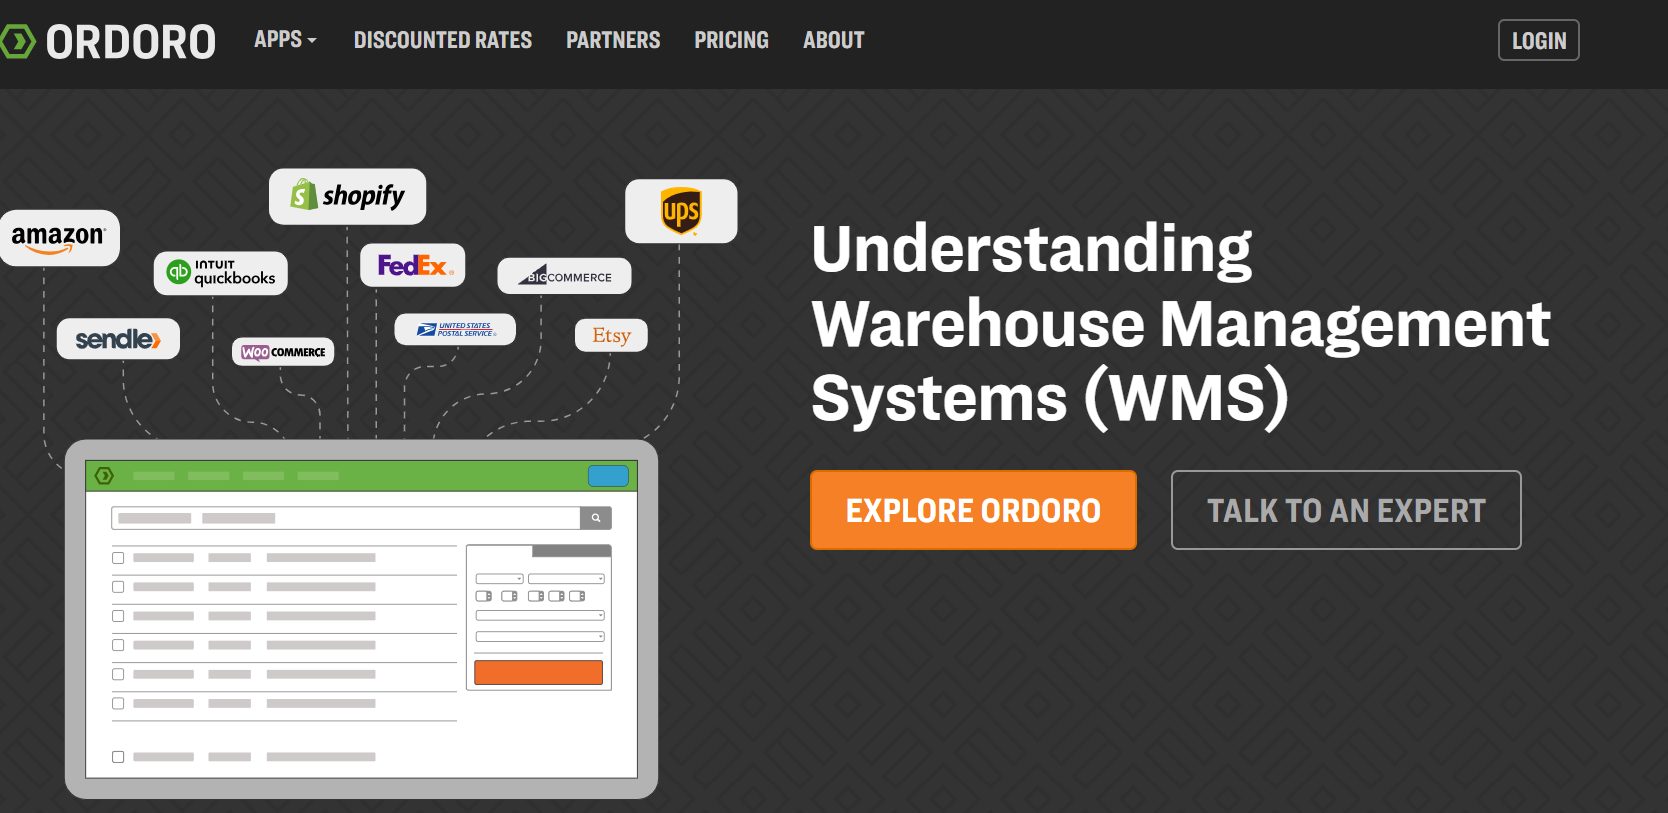Click the Sendle logo badge
The width and height of the screenshot is (1668, 813).
pos(118,339)
